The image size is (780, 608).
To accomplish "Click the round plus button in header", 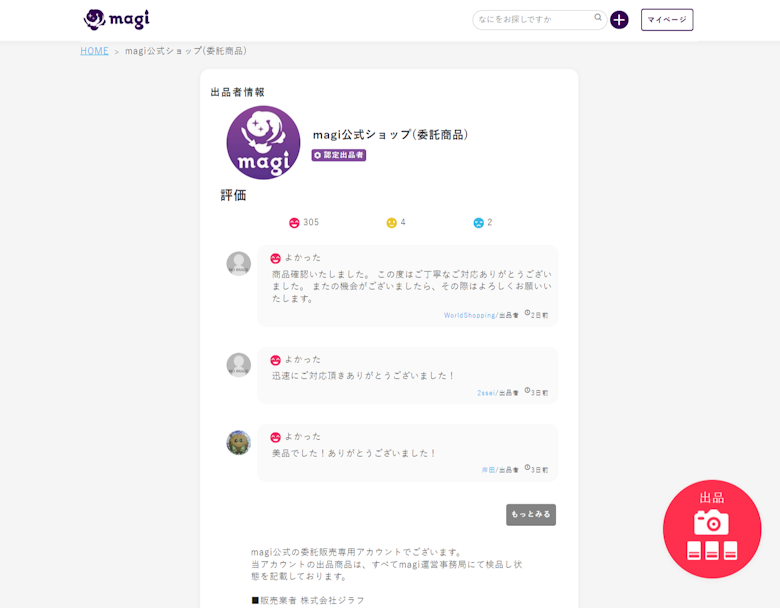I will coord(619,20).
